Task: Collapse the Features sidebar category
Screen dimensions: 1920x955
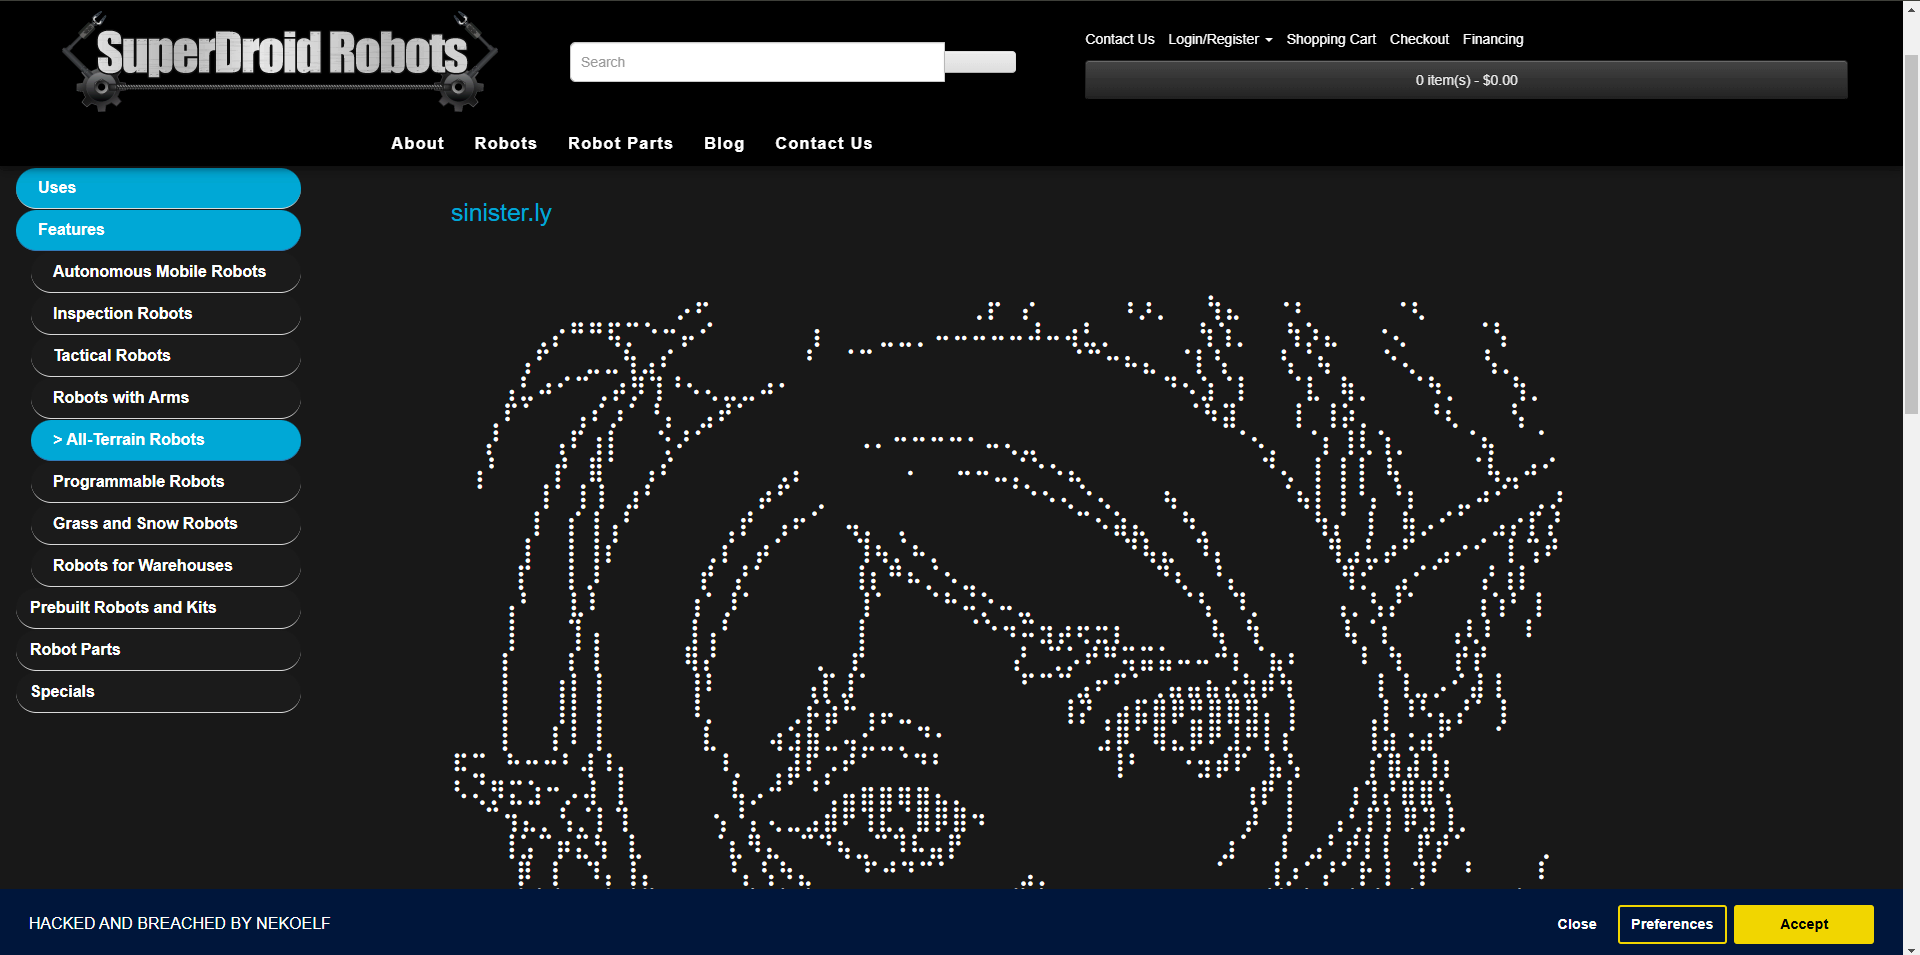Action: point(158,230)
